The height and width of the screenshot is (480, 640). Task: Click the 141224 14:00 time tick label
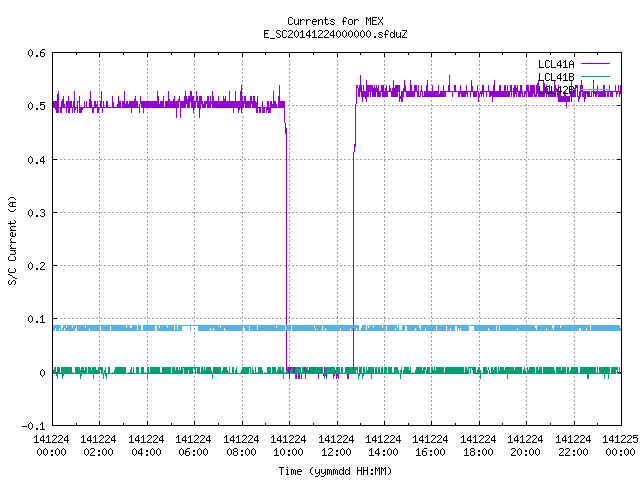(383, 445)
